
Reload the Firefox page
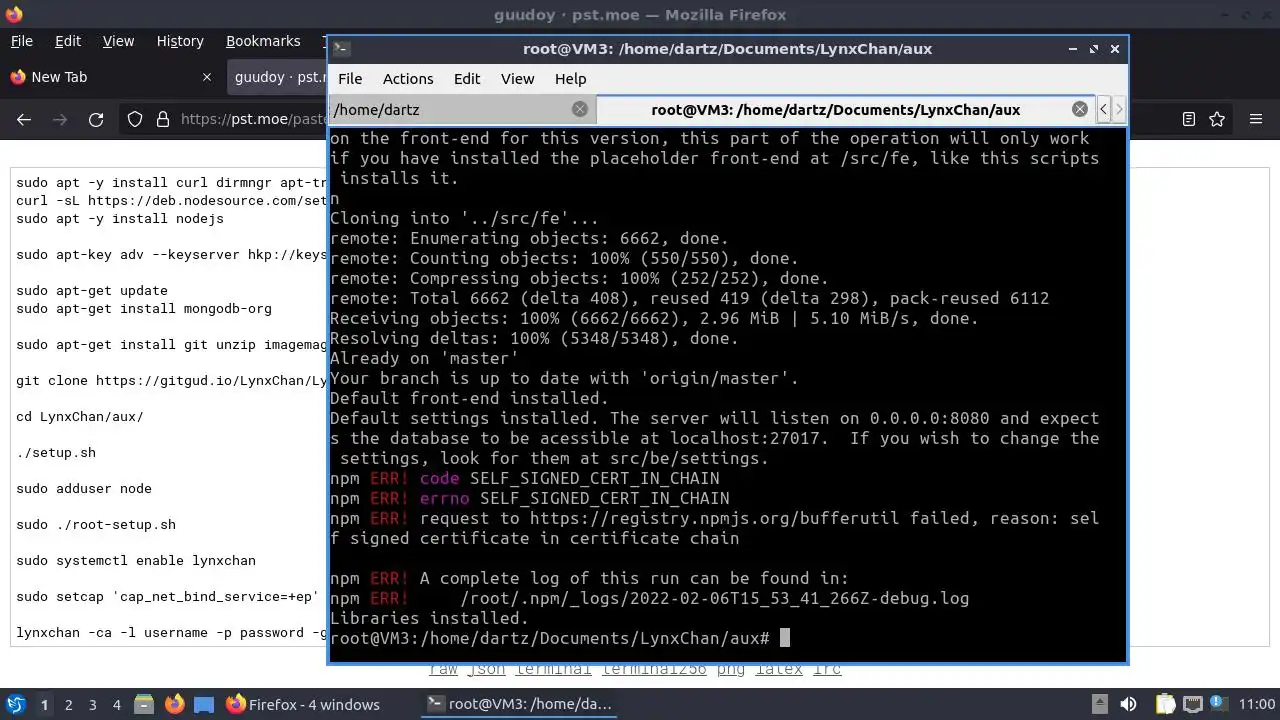[x=96, y=119]
